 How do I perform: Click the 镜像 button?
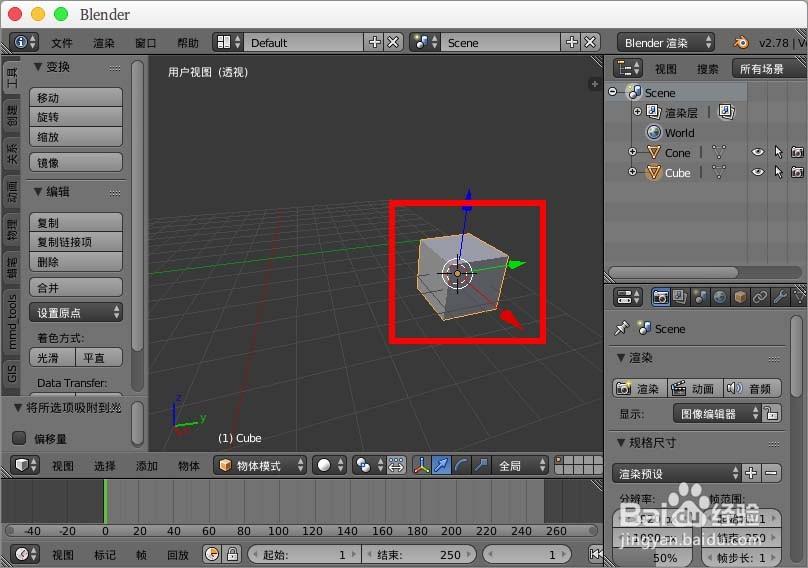click(x=76, y=162)
